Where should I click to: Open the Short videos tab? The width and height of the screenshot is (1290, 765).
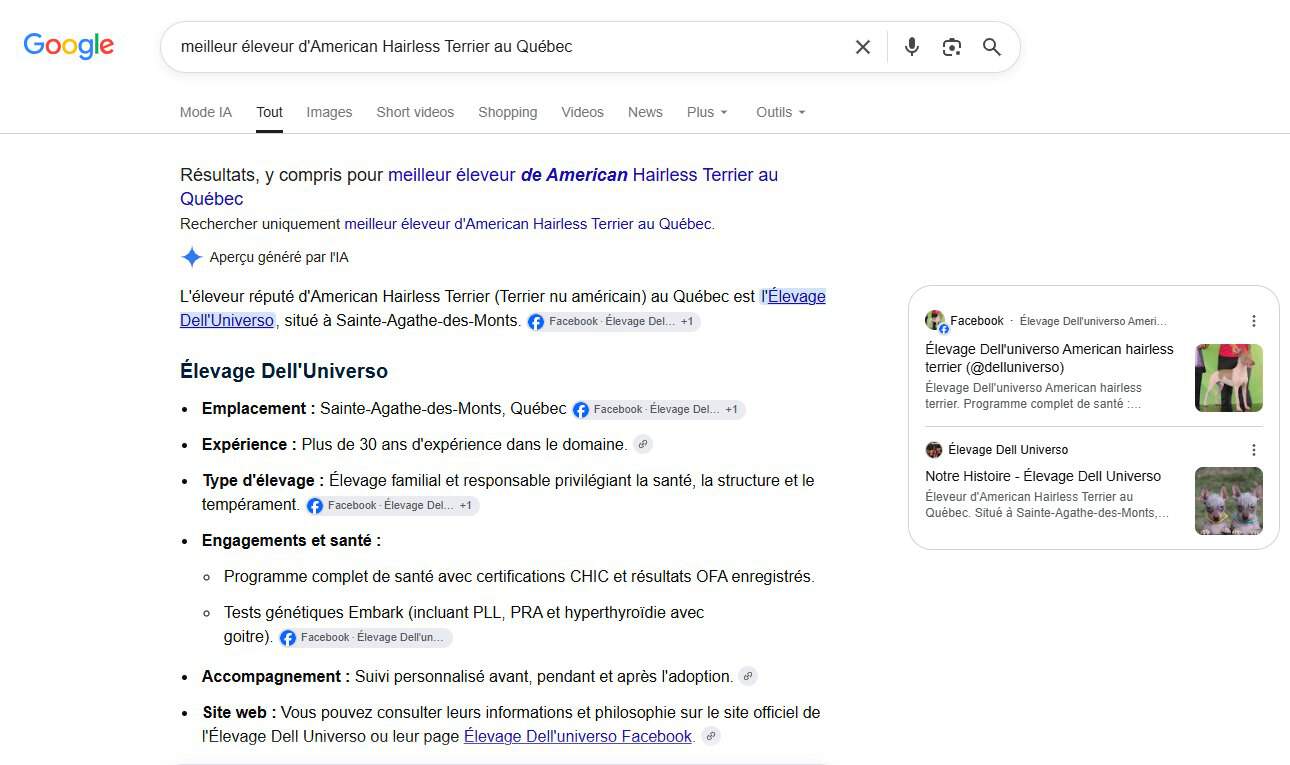415,112
